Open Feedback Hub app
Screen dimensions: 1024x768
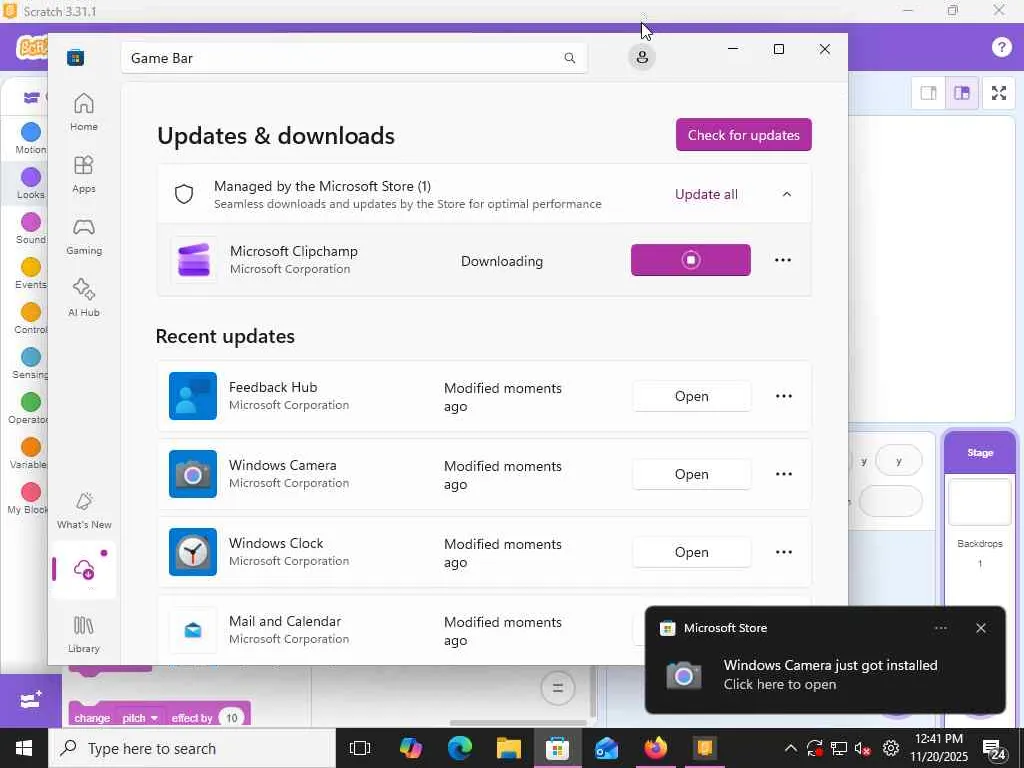[692, 396]
